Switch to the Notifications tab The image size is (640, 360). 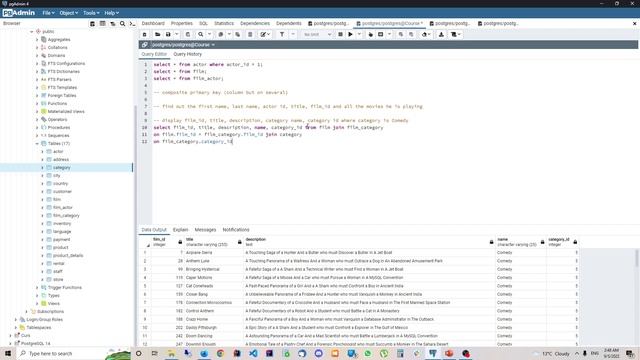pyautogui.click(x=236, y=230)
